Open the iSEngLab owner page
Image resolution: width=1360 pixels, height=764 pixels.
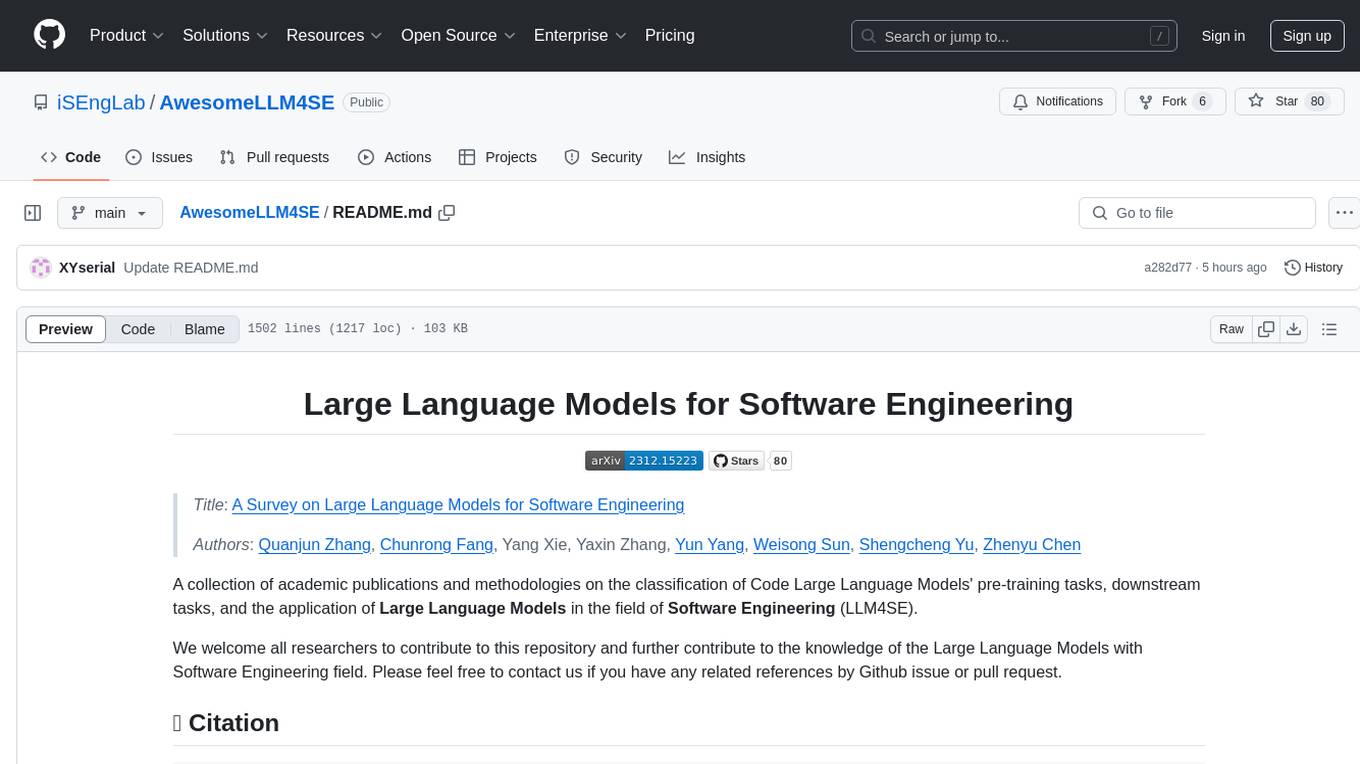point(101,102)
